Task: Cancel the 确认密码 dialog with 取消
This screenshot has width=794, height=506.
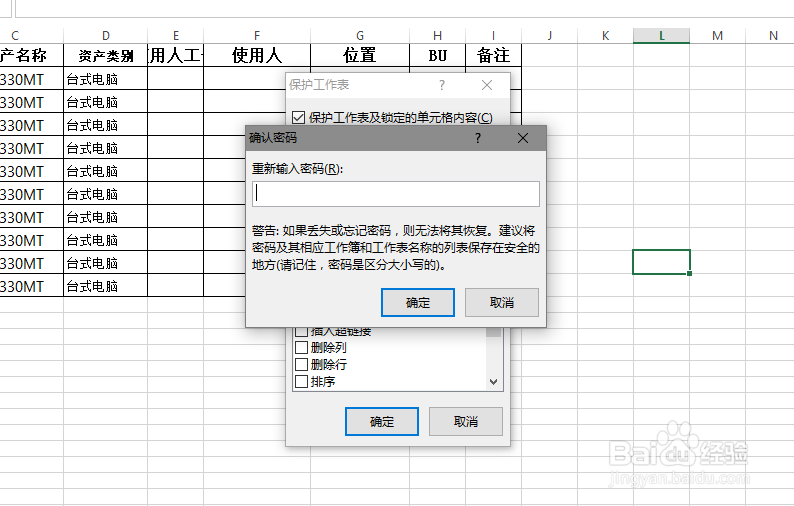Action: 501,302
